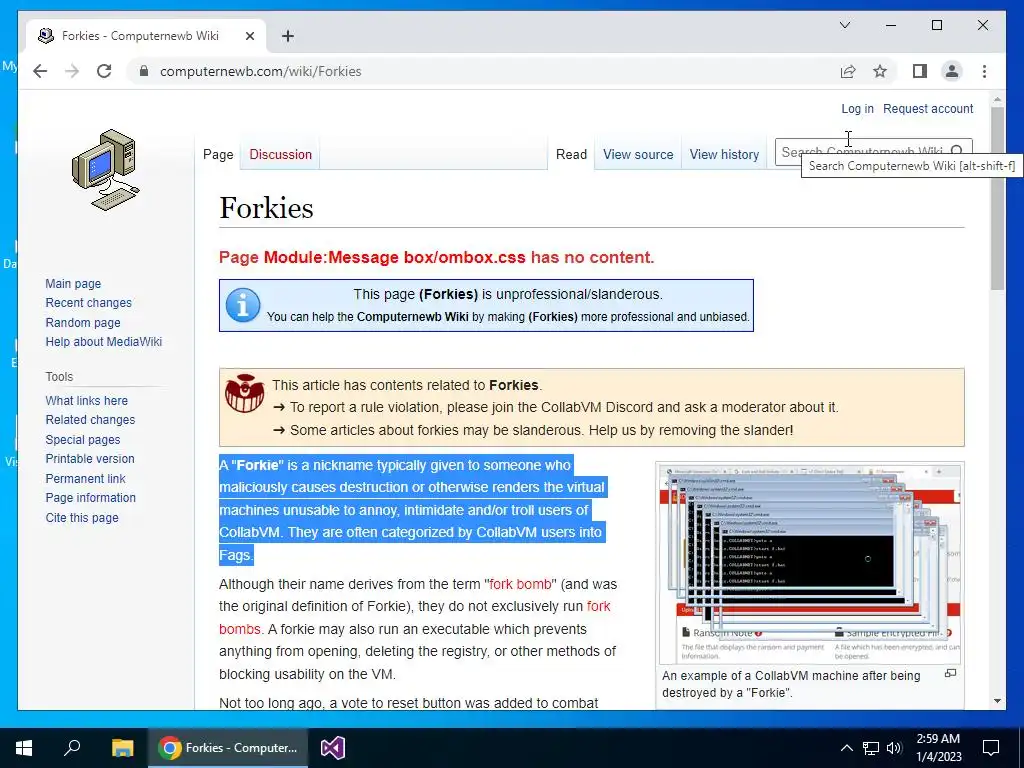Open the Chrome profile avatar
The image size is (1024, 768).
[952, 71]
